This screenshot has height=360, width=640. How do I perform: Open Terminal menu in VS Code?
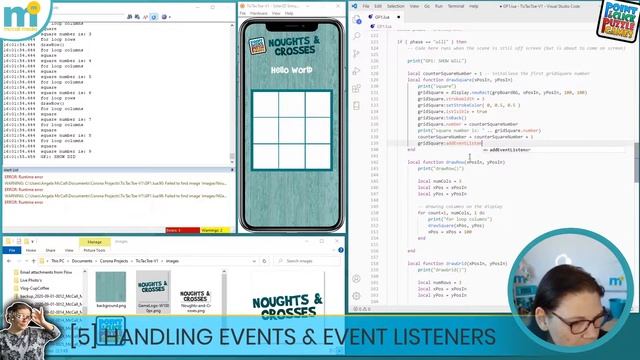(456, 6)
